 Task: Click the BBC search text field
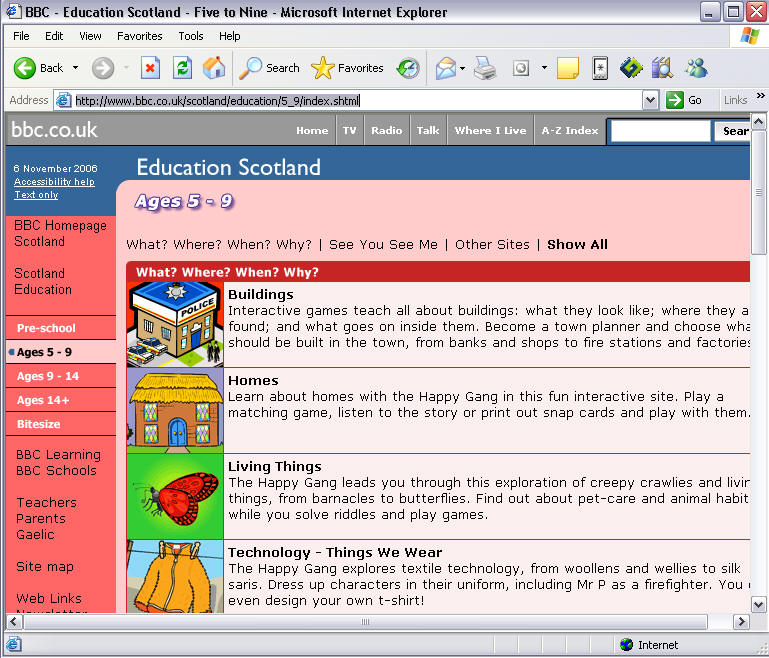coord(659,131)
